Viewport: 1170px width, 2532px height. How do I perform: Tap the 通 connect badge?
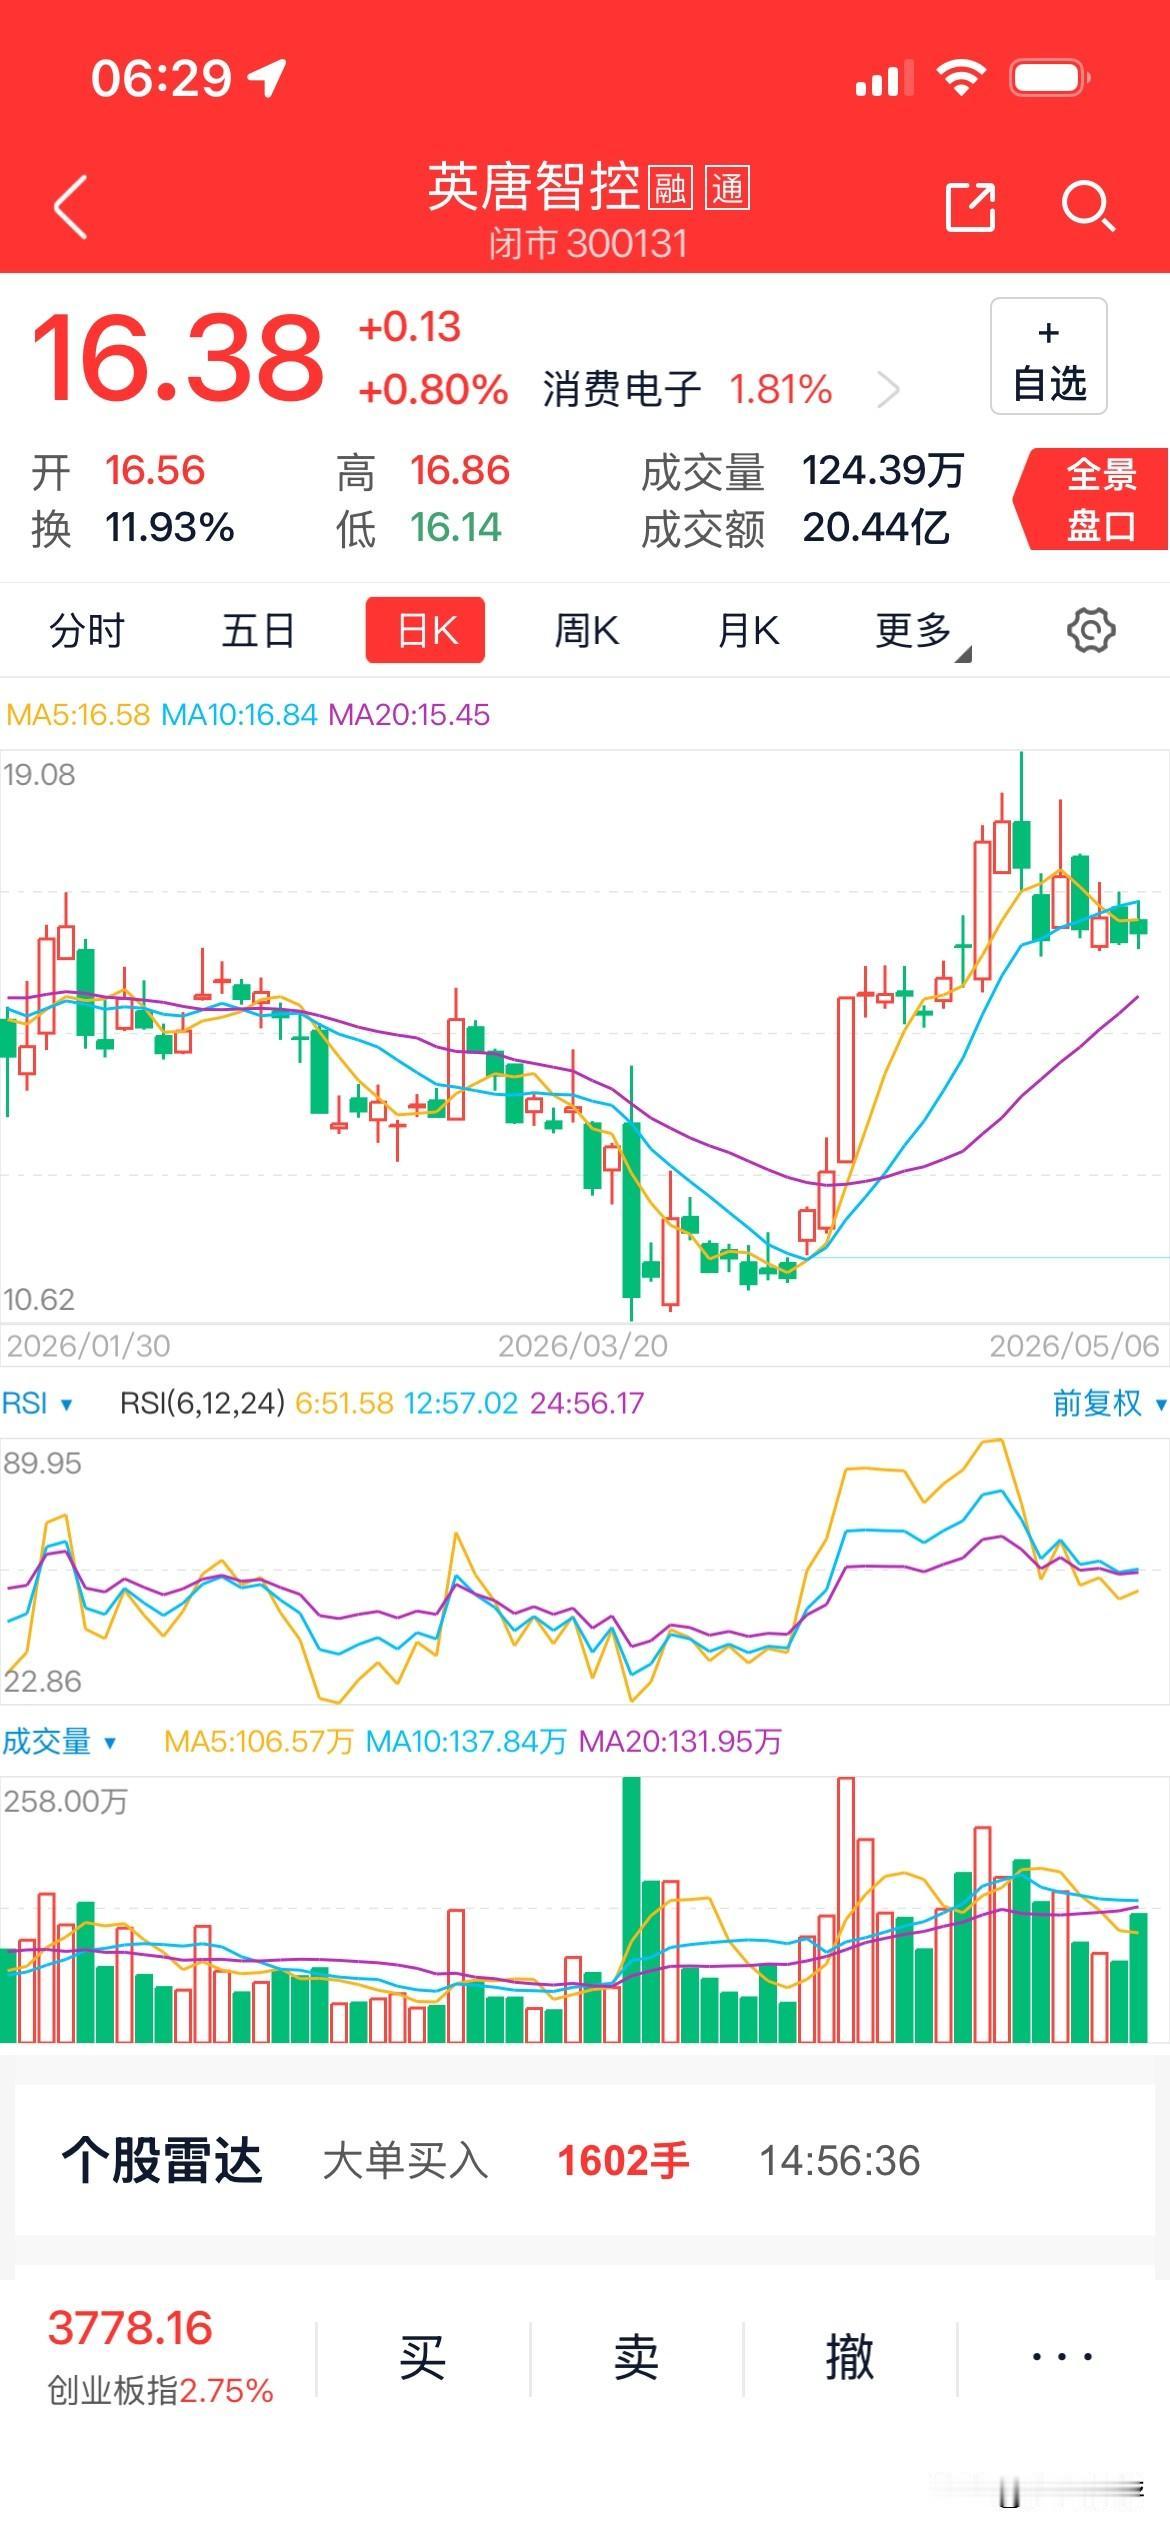pos(728,188)
